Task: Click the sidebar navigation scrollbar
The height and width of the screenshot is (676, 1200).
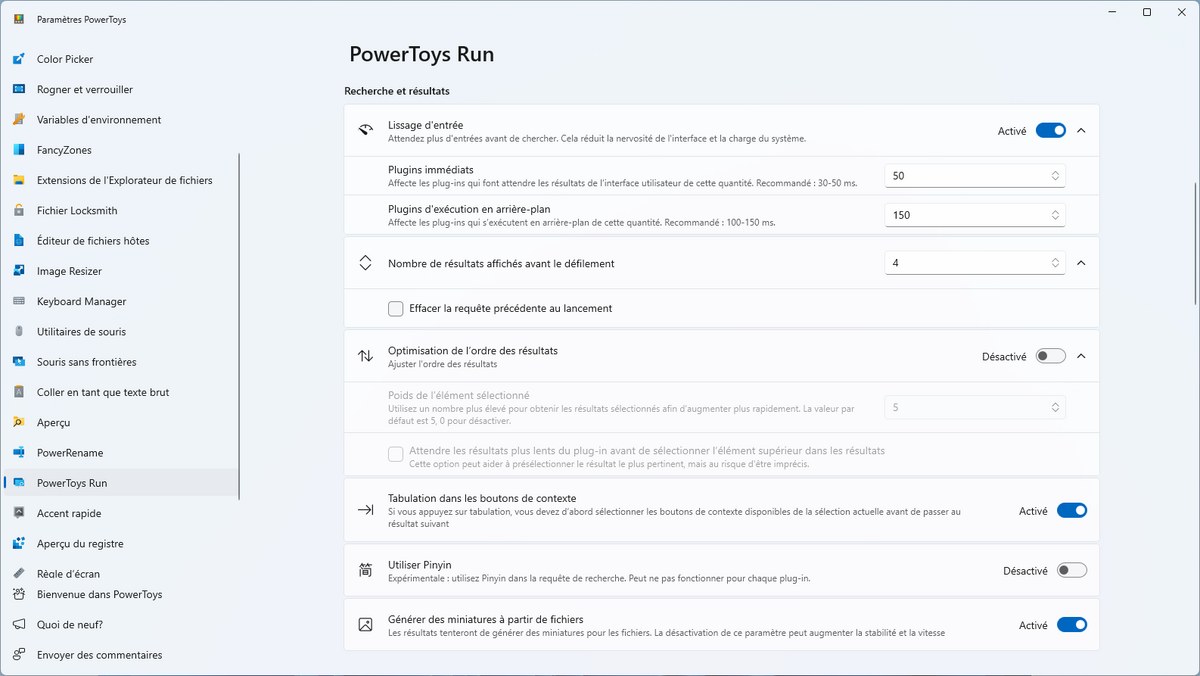Action: pyautogui.click(x=239, y=325)
